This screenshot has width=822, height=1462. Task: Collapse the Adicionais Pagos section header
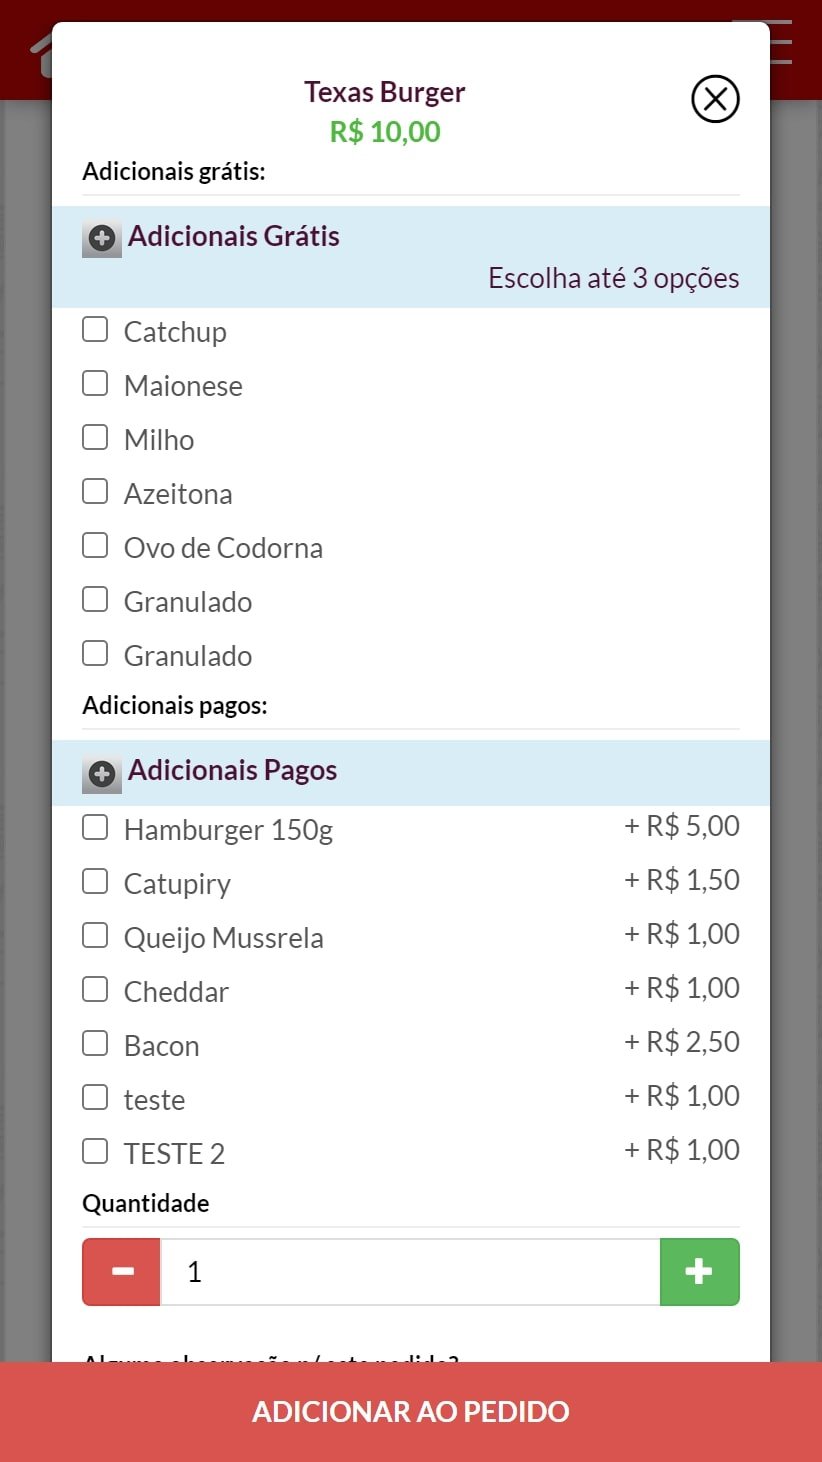click(232, 771)
